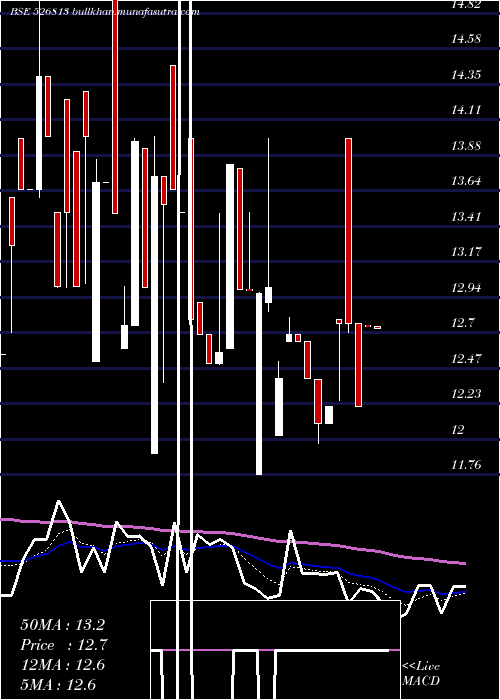Click the 13.88 price axis label
This screenshot has height=700, width=500.
466,146
